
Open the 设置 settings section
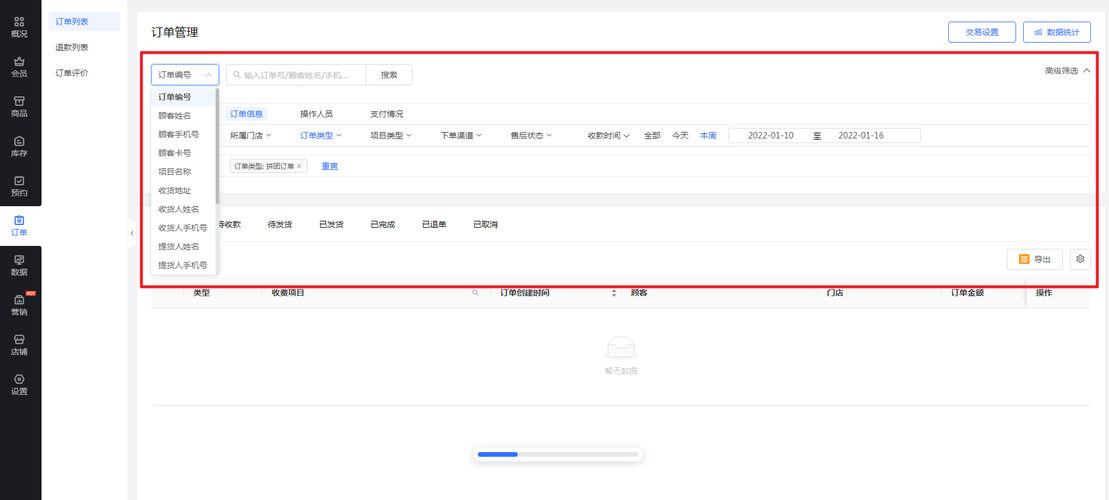pos(19,384)
